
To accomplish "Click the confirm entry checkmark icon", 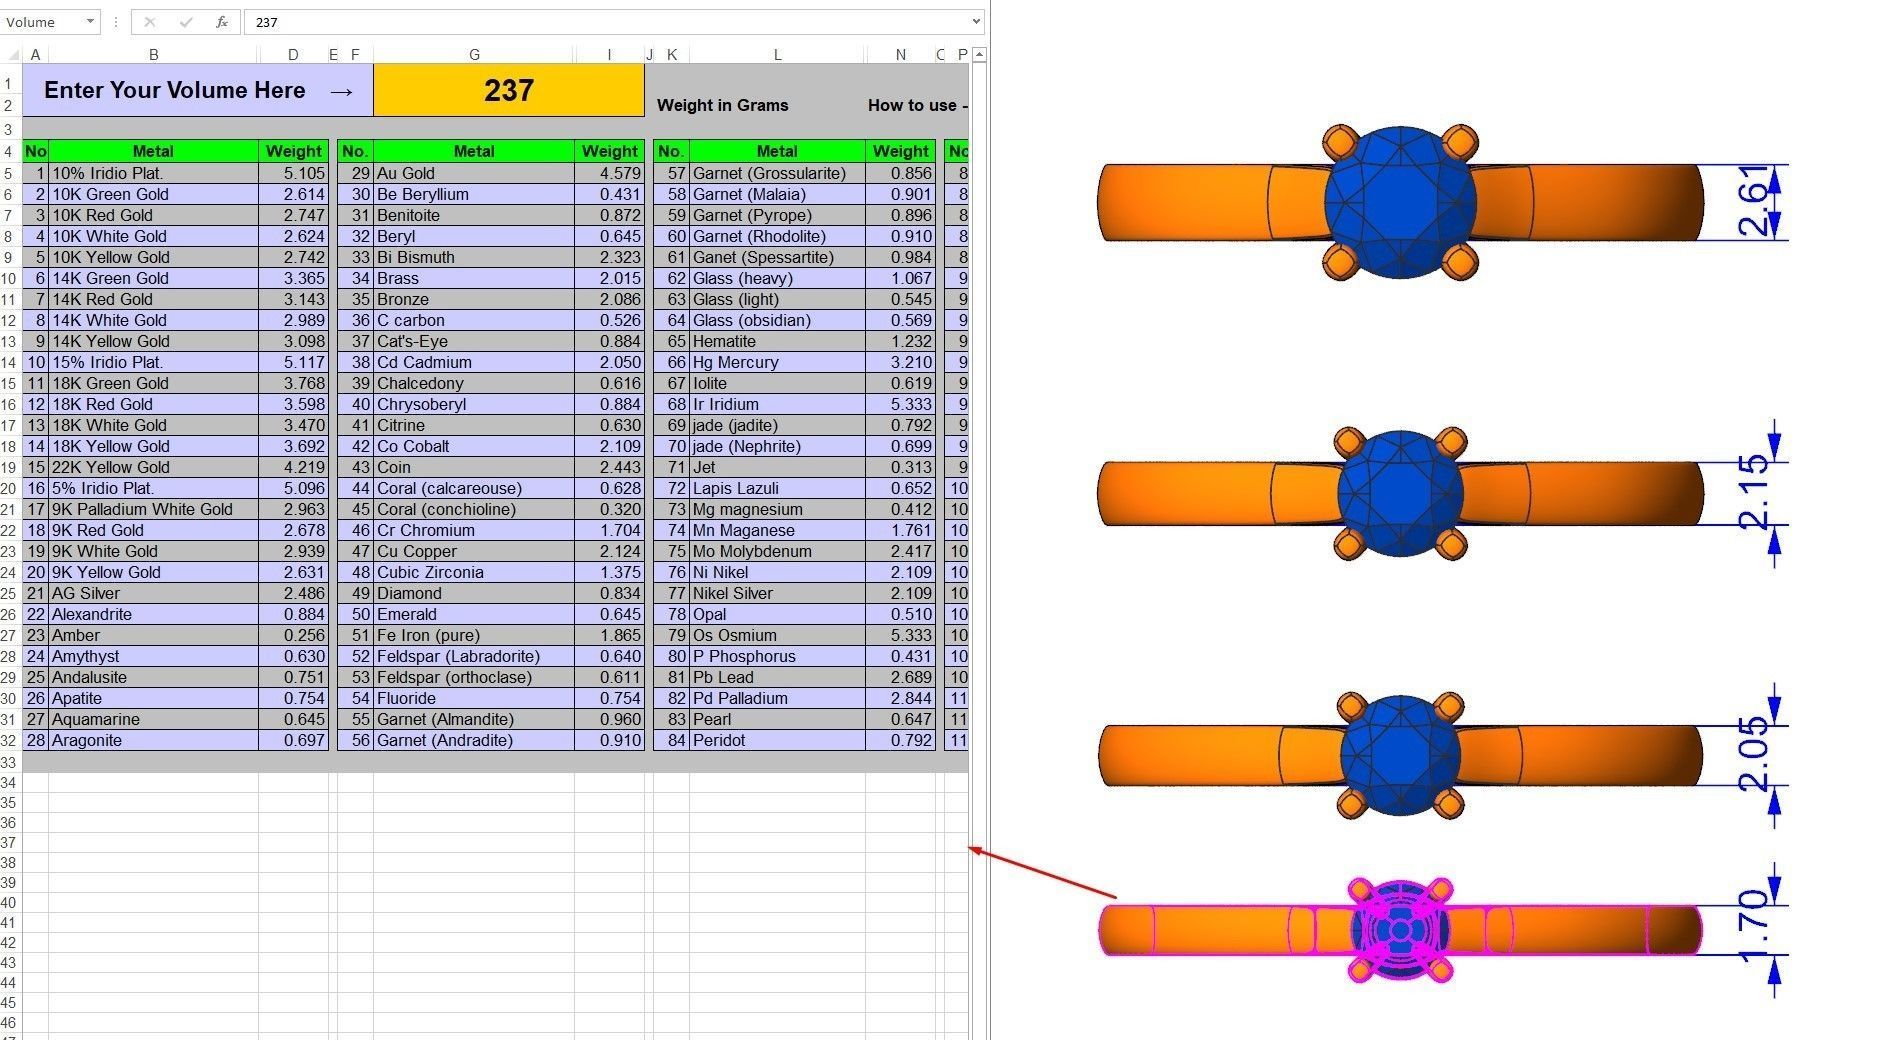I will [186, 22].
